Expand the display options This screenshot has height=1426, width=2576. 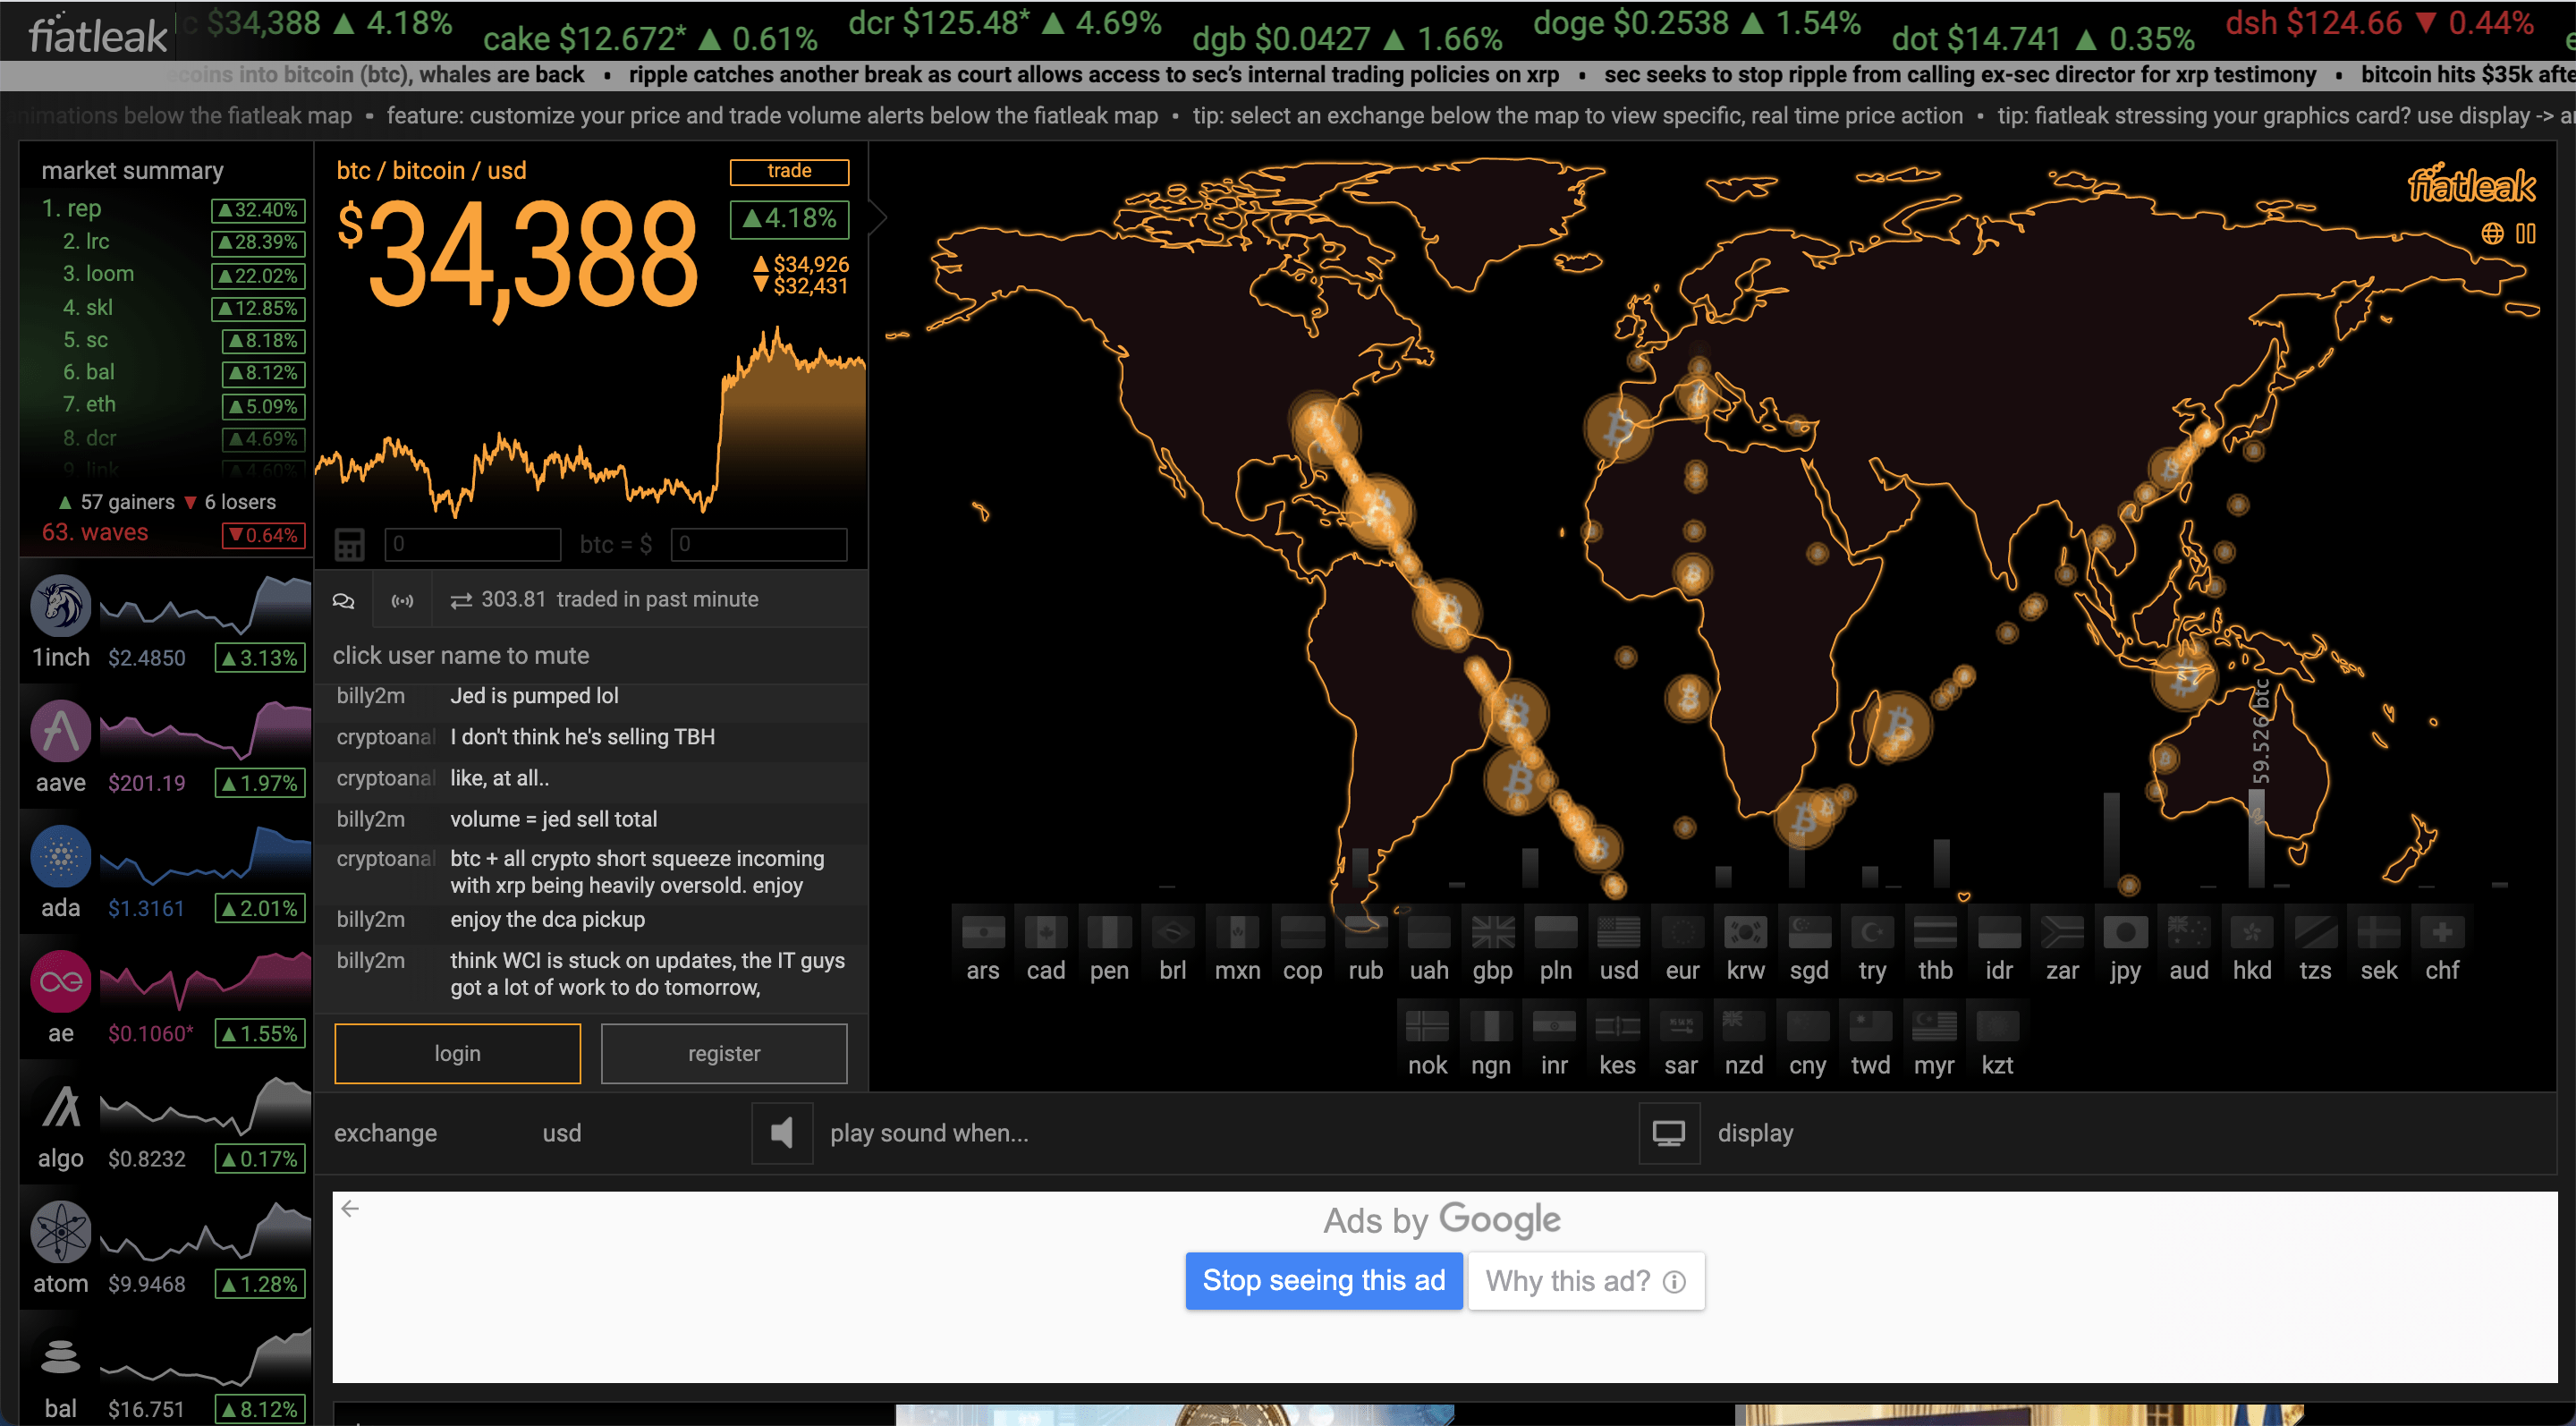(1755, 1133)
